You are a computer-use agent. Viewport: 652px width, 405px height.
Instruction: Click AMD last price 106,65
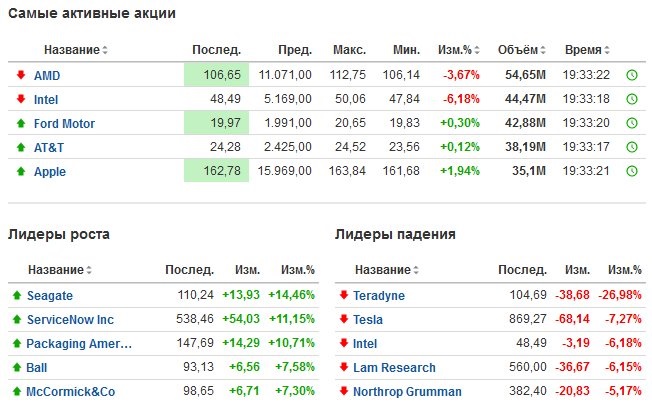222,75
